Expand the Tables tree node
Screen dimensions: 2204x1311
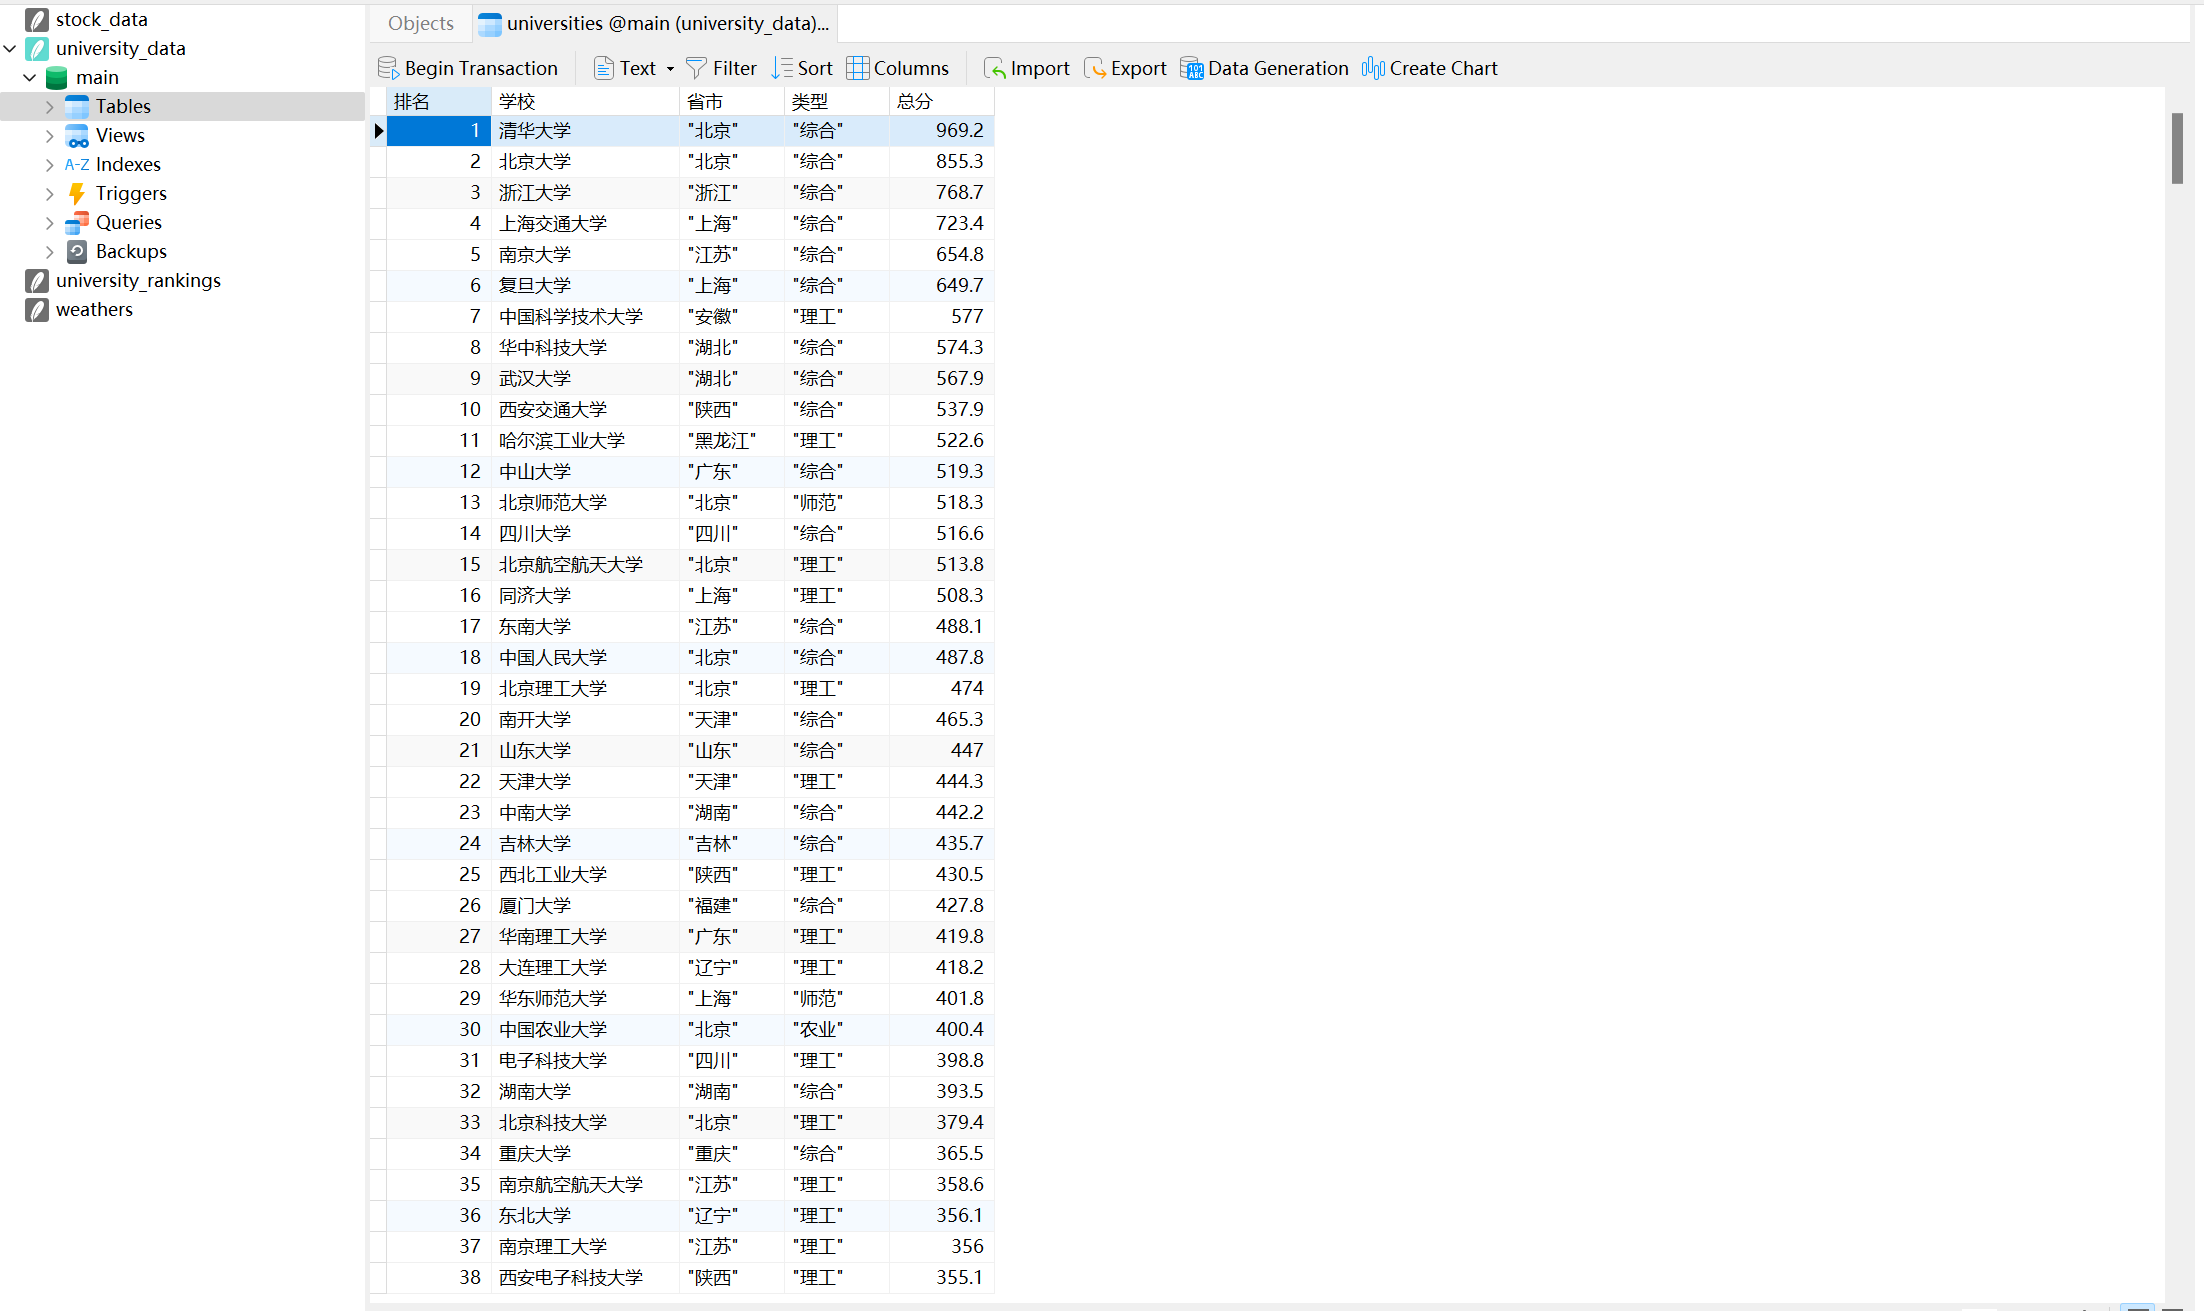[x=50, y=106]
